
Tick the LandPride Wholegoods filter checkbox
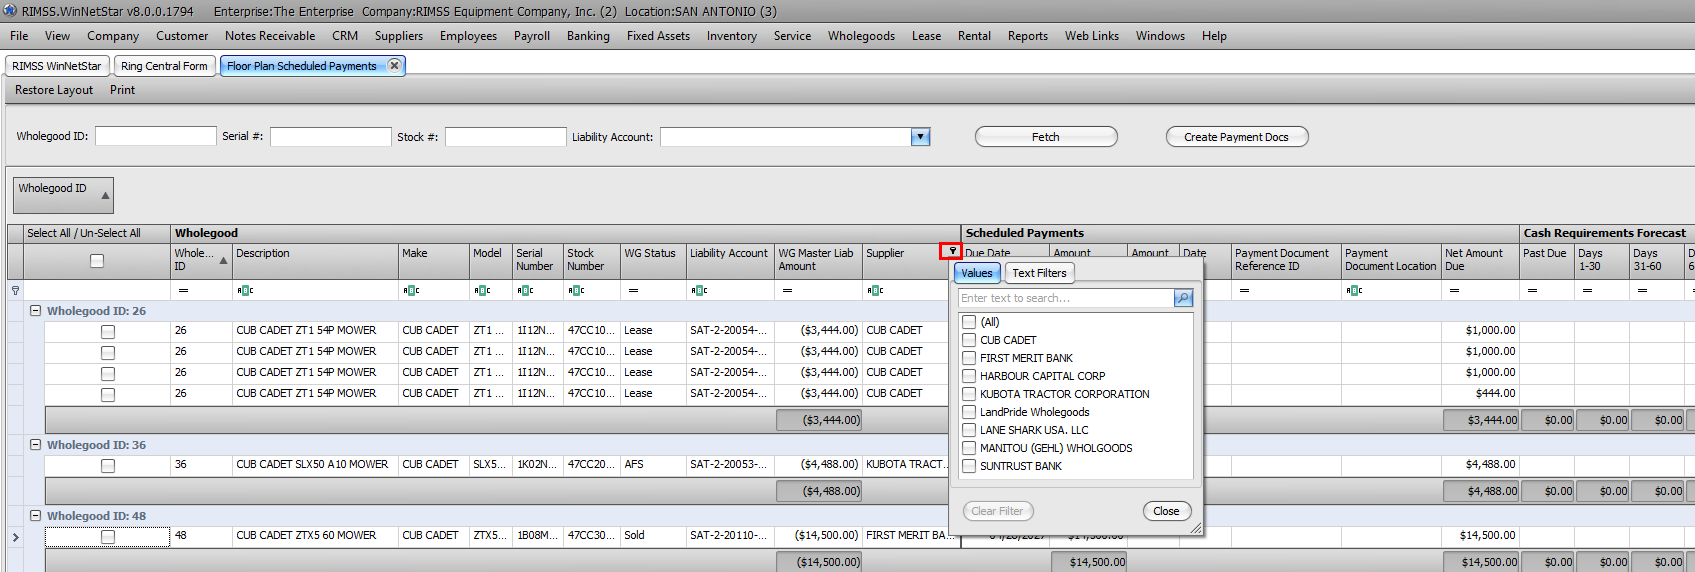[x=969, y=412]
